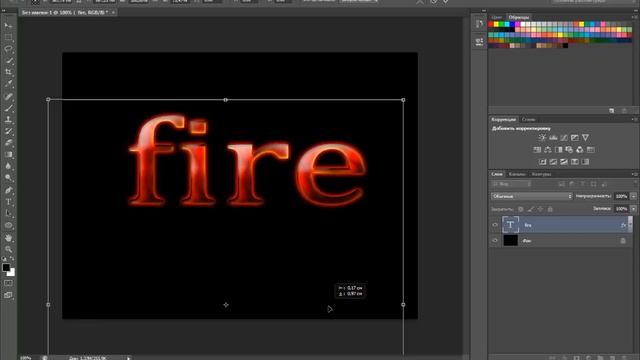Select the Zoom tool
The width and height of the screenshot is (640, 360).
(8, 249)
